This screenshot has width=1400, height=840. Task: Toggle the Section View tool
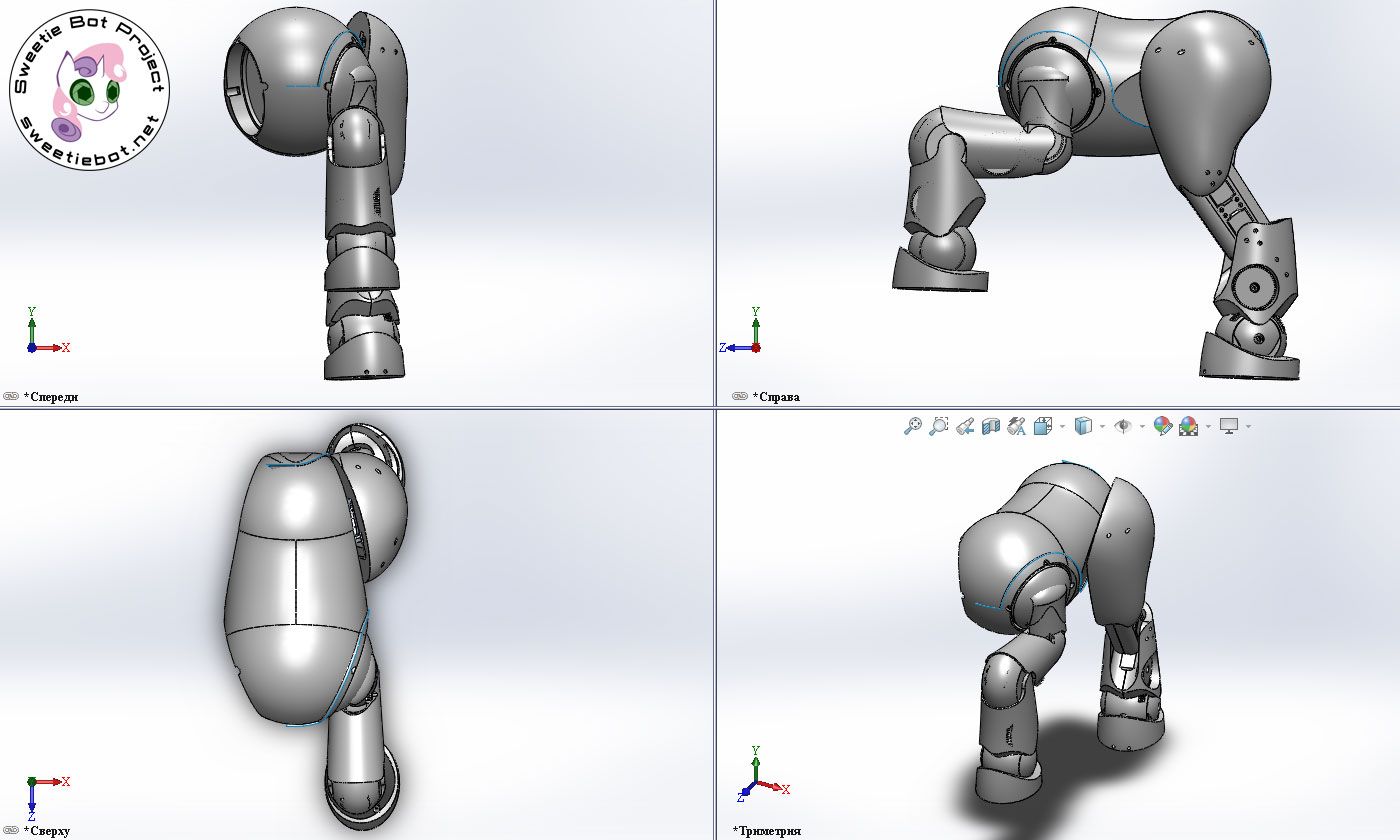pyautogui.click(x=991, y=426)
